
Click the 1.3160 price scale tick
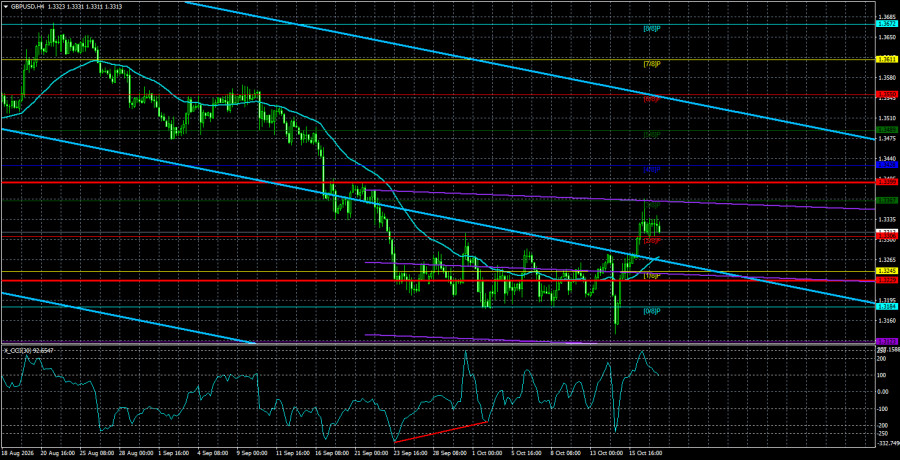click(x=887, y=320)
